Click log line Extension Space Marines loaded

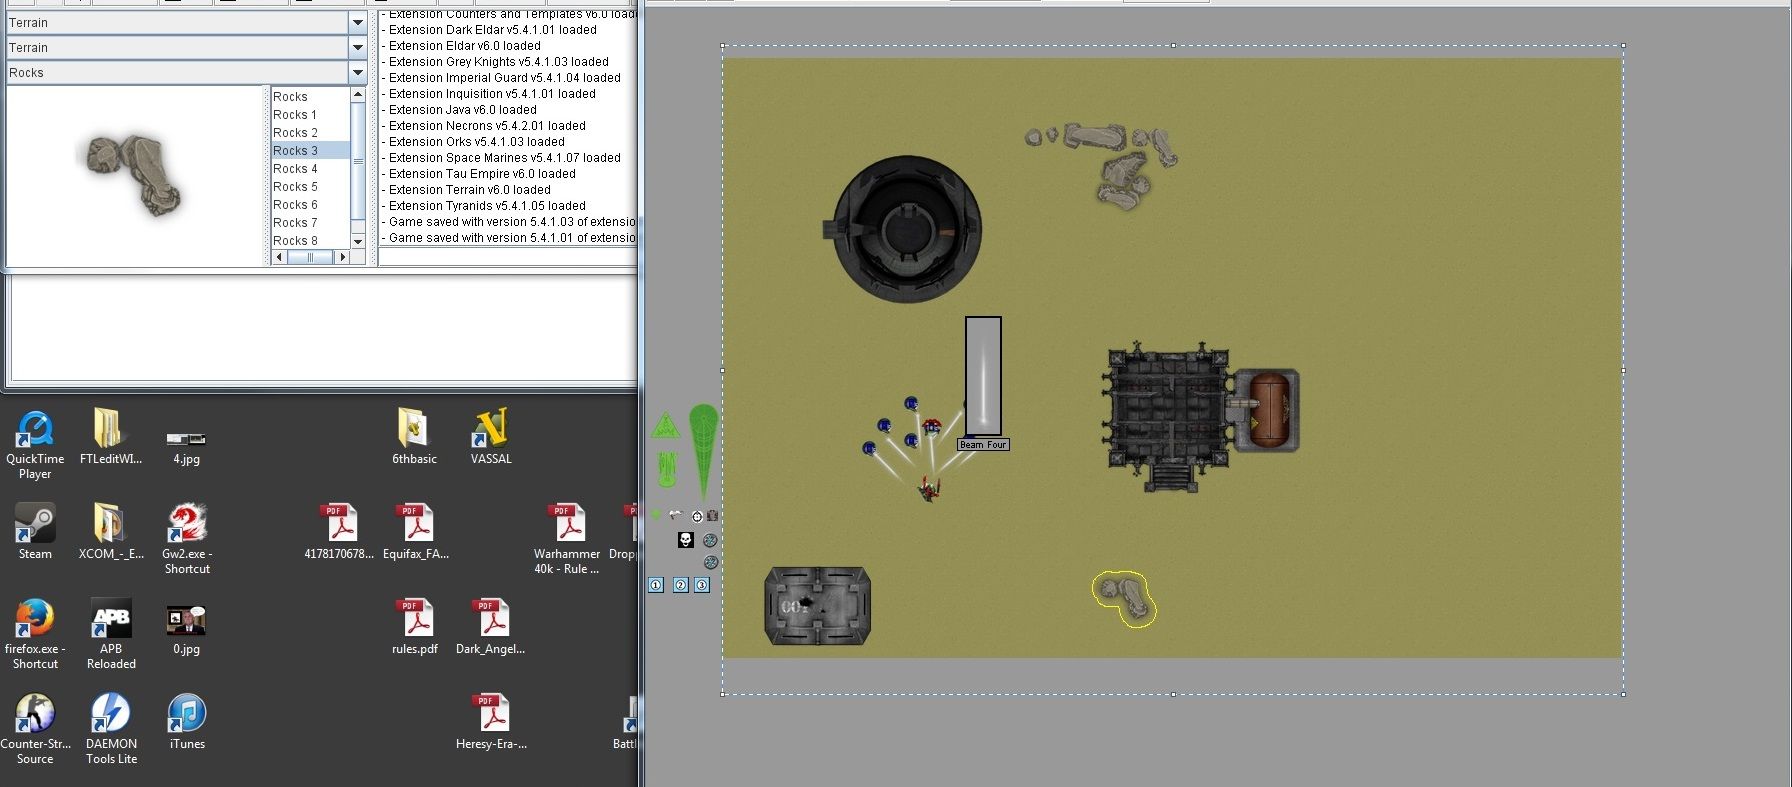click(x=501, y=158)
